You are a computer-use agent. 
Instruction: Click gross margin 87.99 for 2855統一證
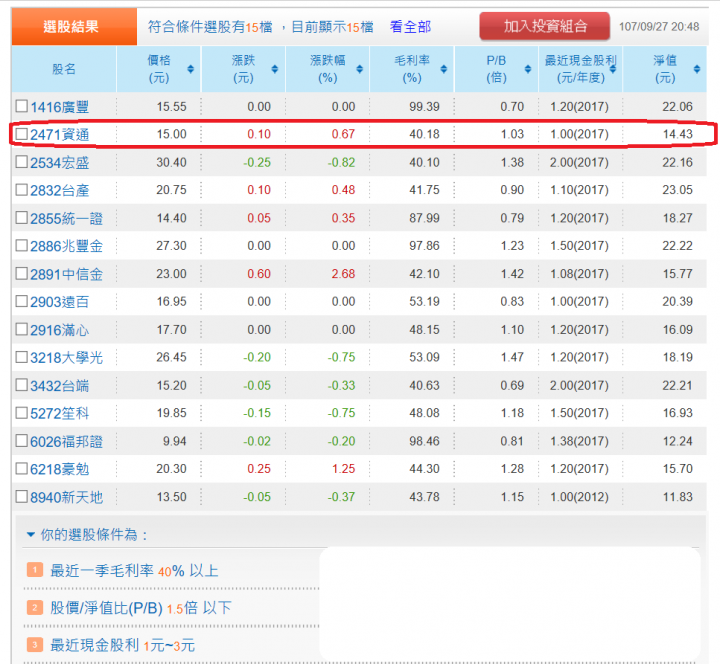coord(424,218)
